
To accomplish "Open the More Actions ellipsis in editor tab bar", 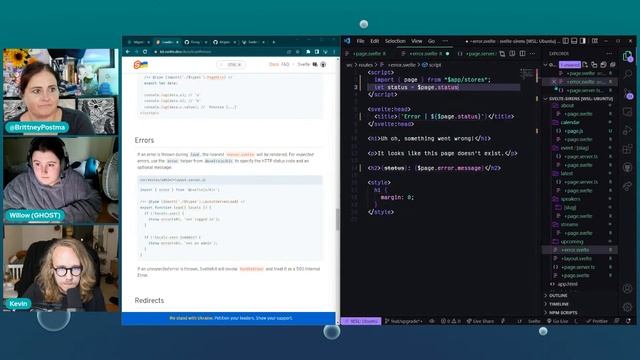I will 532,53.
